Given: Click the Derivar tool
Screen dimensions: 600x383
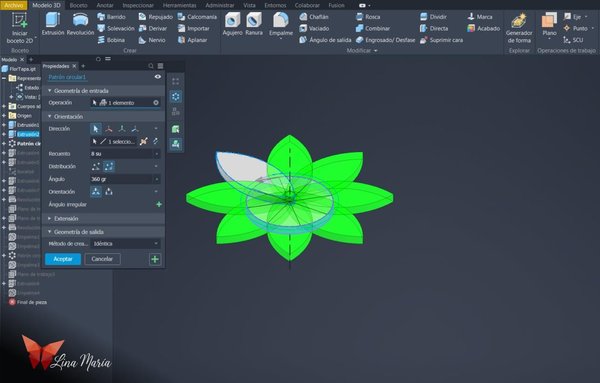Looking at the screenshot, I should point(153,28).
